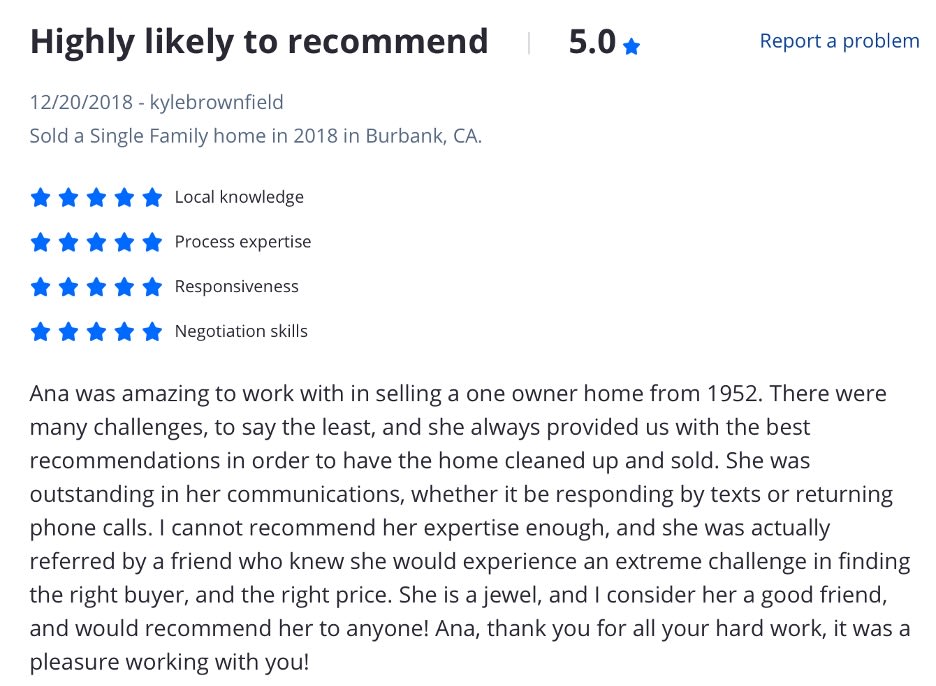Click the fifth star of Local knowledge
Screen dimensions: 936x686
click(152, 197)
